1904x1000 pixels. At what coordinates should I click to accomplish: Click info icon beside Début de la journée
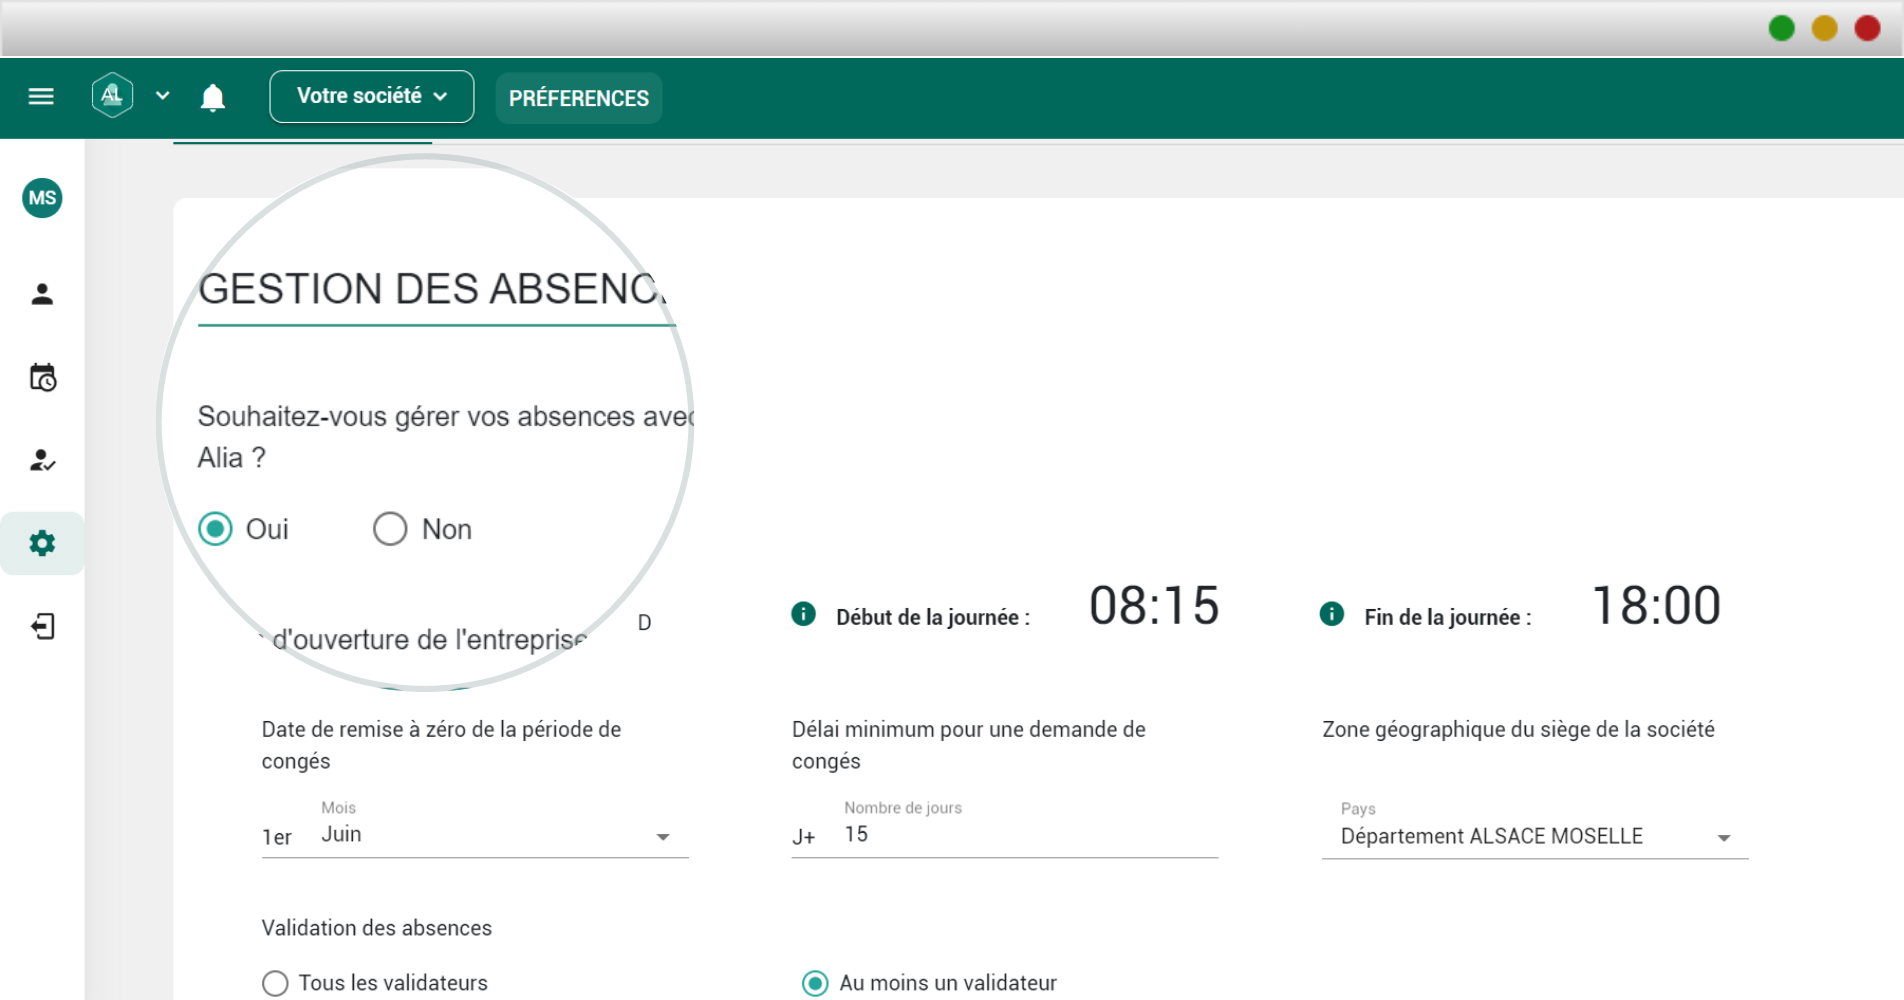(803, 613)
